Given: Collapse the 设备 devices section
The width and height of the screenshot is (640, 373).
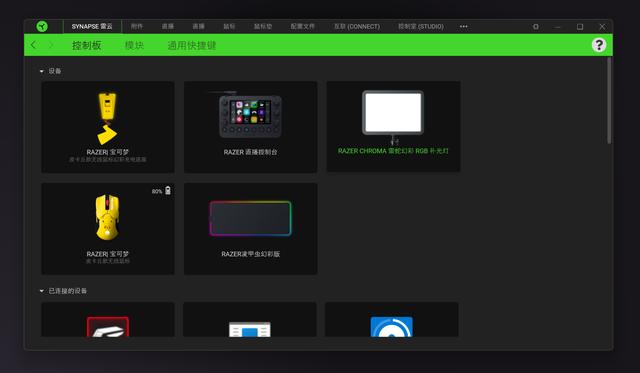Looking at the screenshot, I should pyautogui.click(x=42, y=71).
